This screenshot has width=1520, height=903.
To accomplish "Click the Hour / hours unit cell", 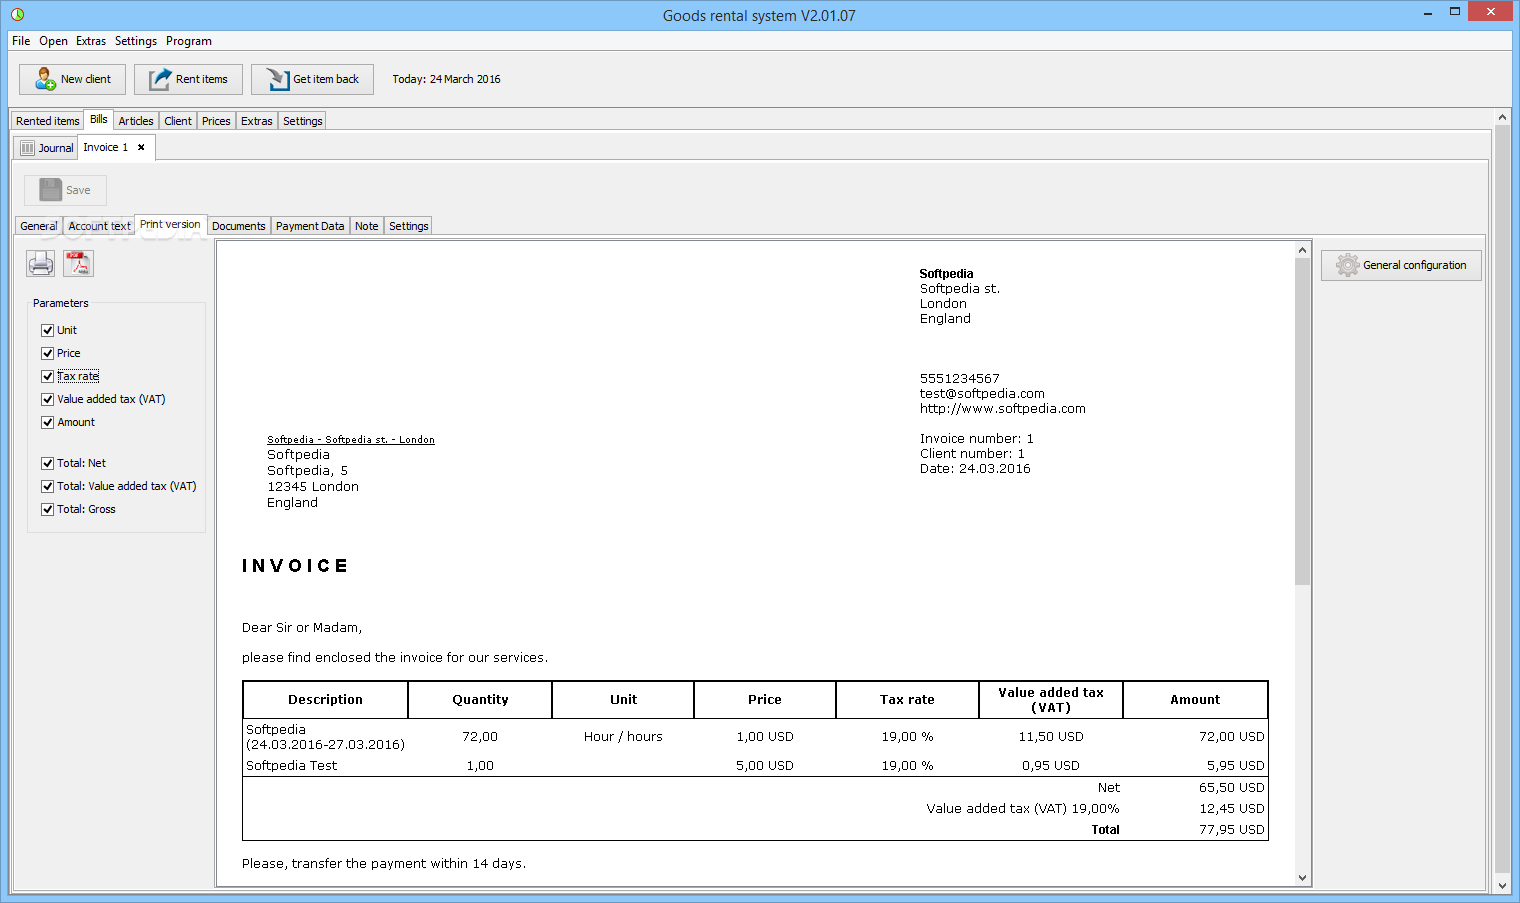I will pyautogui.click(x=623, y=737).
